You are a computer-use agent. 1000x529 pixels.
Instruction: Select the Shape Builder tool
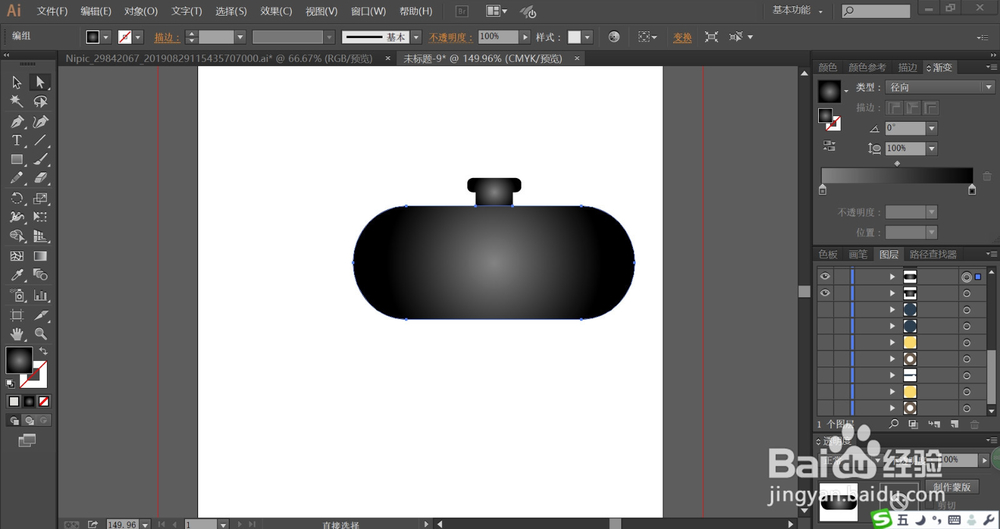17,237
